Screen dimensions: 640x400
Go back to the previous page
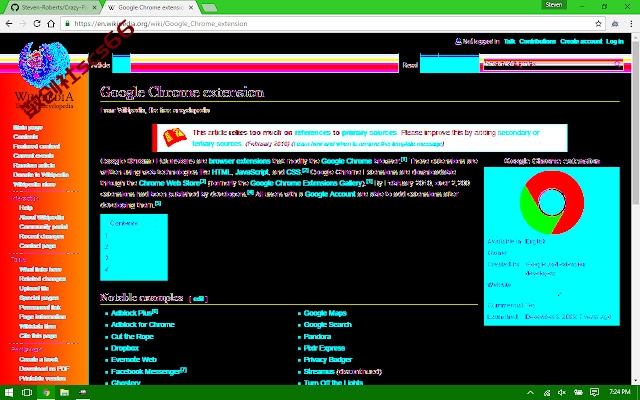pos(9,24)
